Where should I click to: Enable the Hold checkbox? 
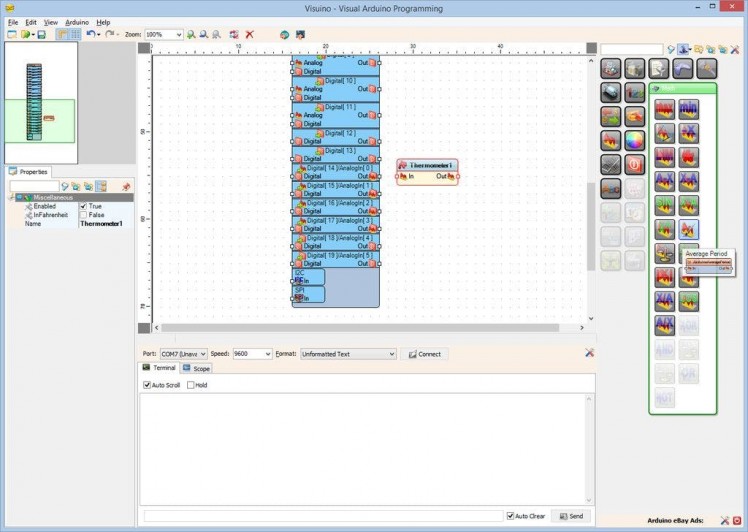coord(191,385)
